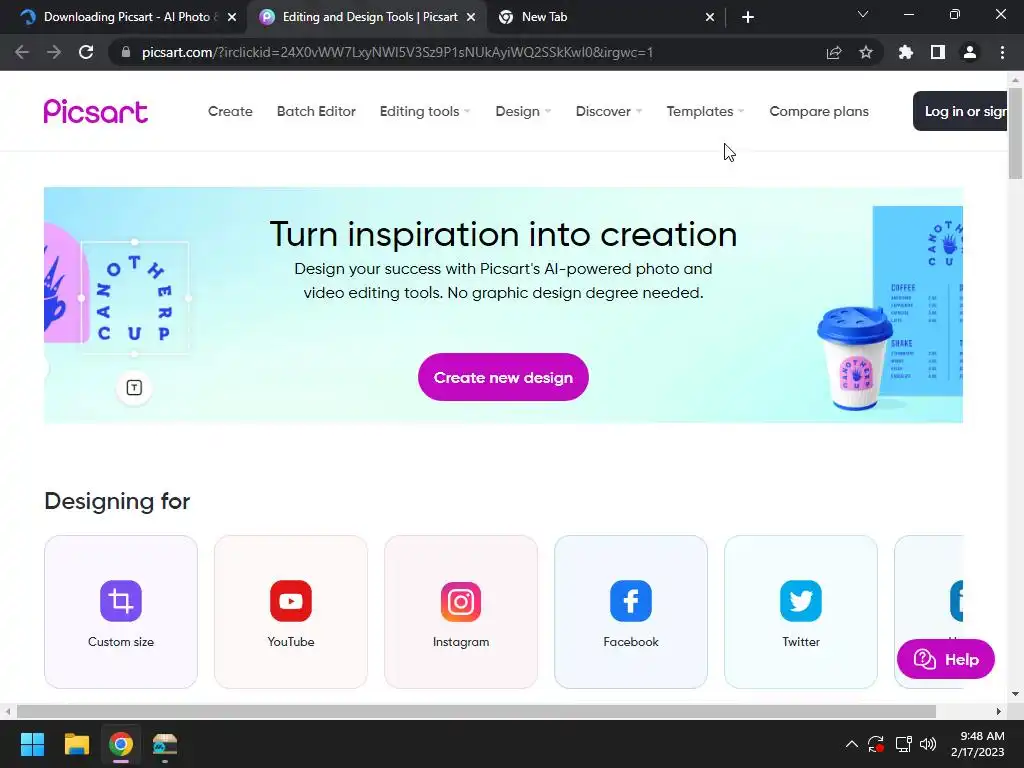Viewport: 1024px width, 768px height.
Task: Click the coffee cup banner image
Action: pyautogui.click(x=854, y=358)
